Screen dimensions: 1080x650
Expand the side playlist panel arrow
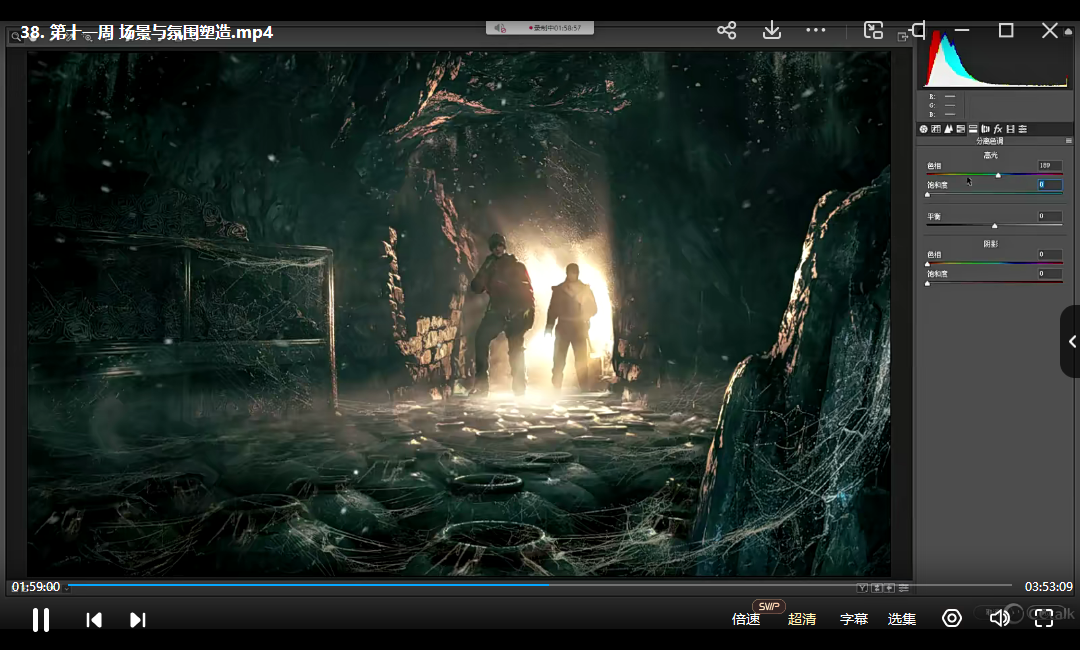pos(1072,342)
